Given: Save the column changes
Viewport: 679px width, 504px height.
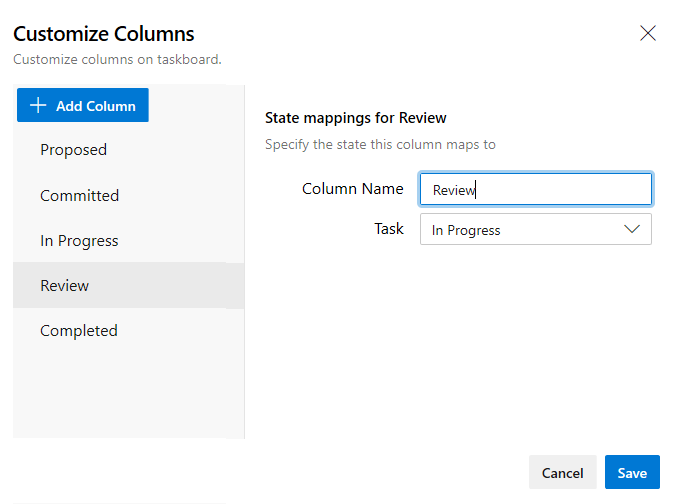Looking at the screenshot, I should [632, 472].
